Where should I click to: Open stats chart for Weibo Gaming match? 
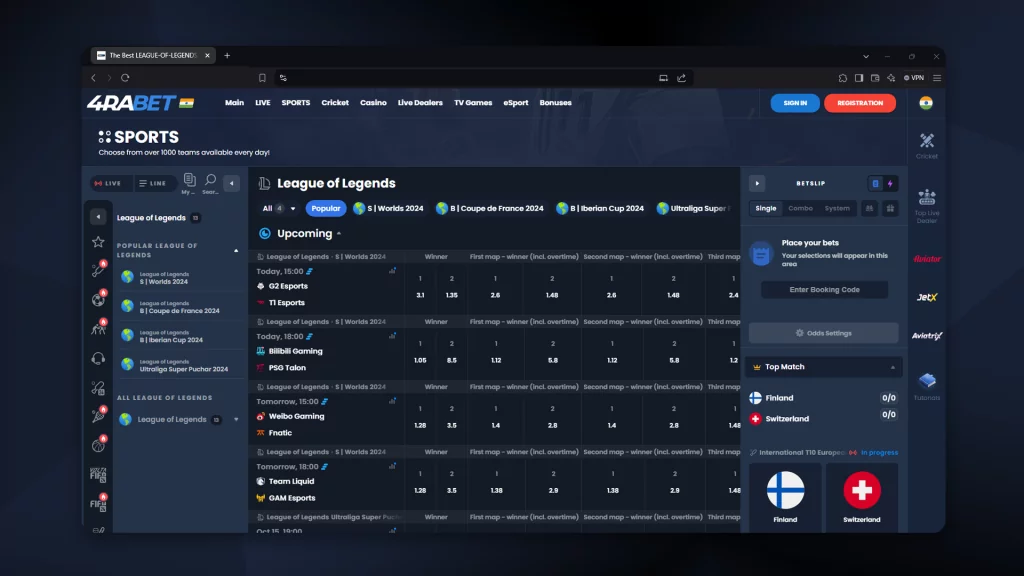(392, 401)
